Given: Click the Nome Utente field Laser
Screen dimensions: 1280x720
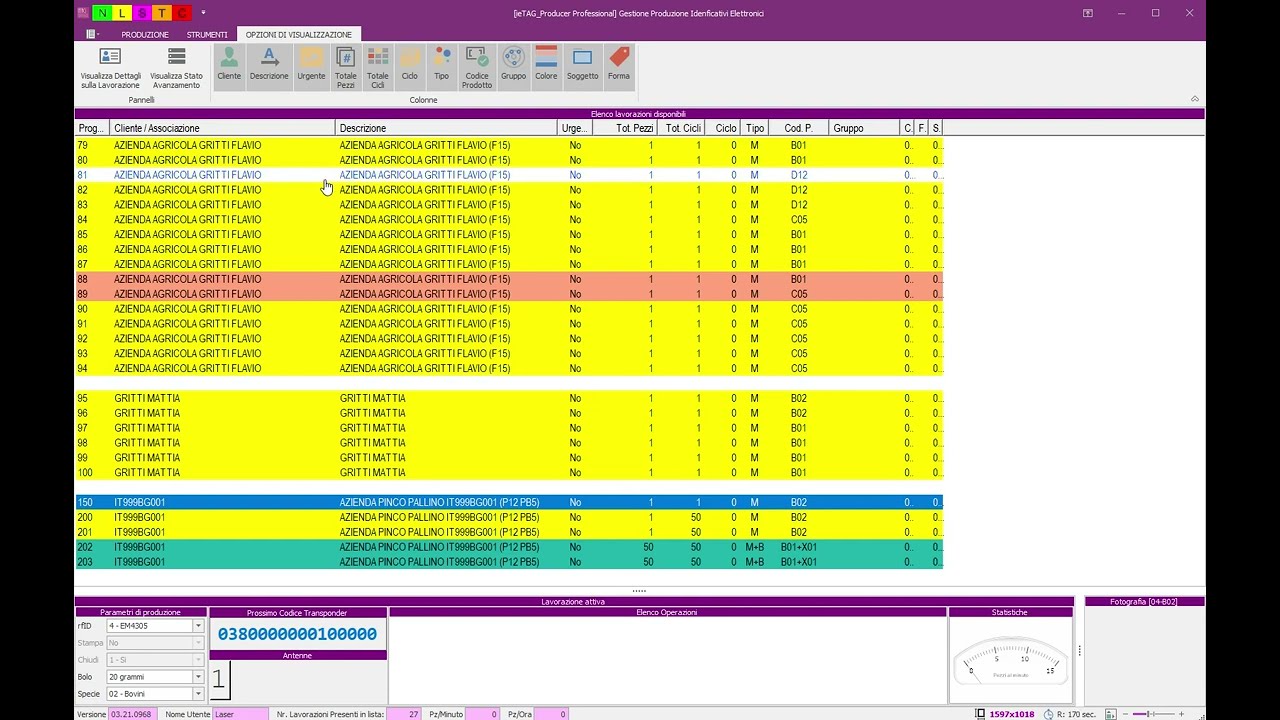Looking at the screenshot, I should [240, 714].
